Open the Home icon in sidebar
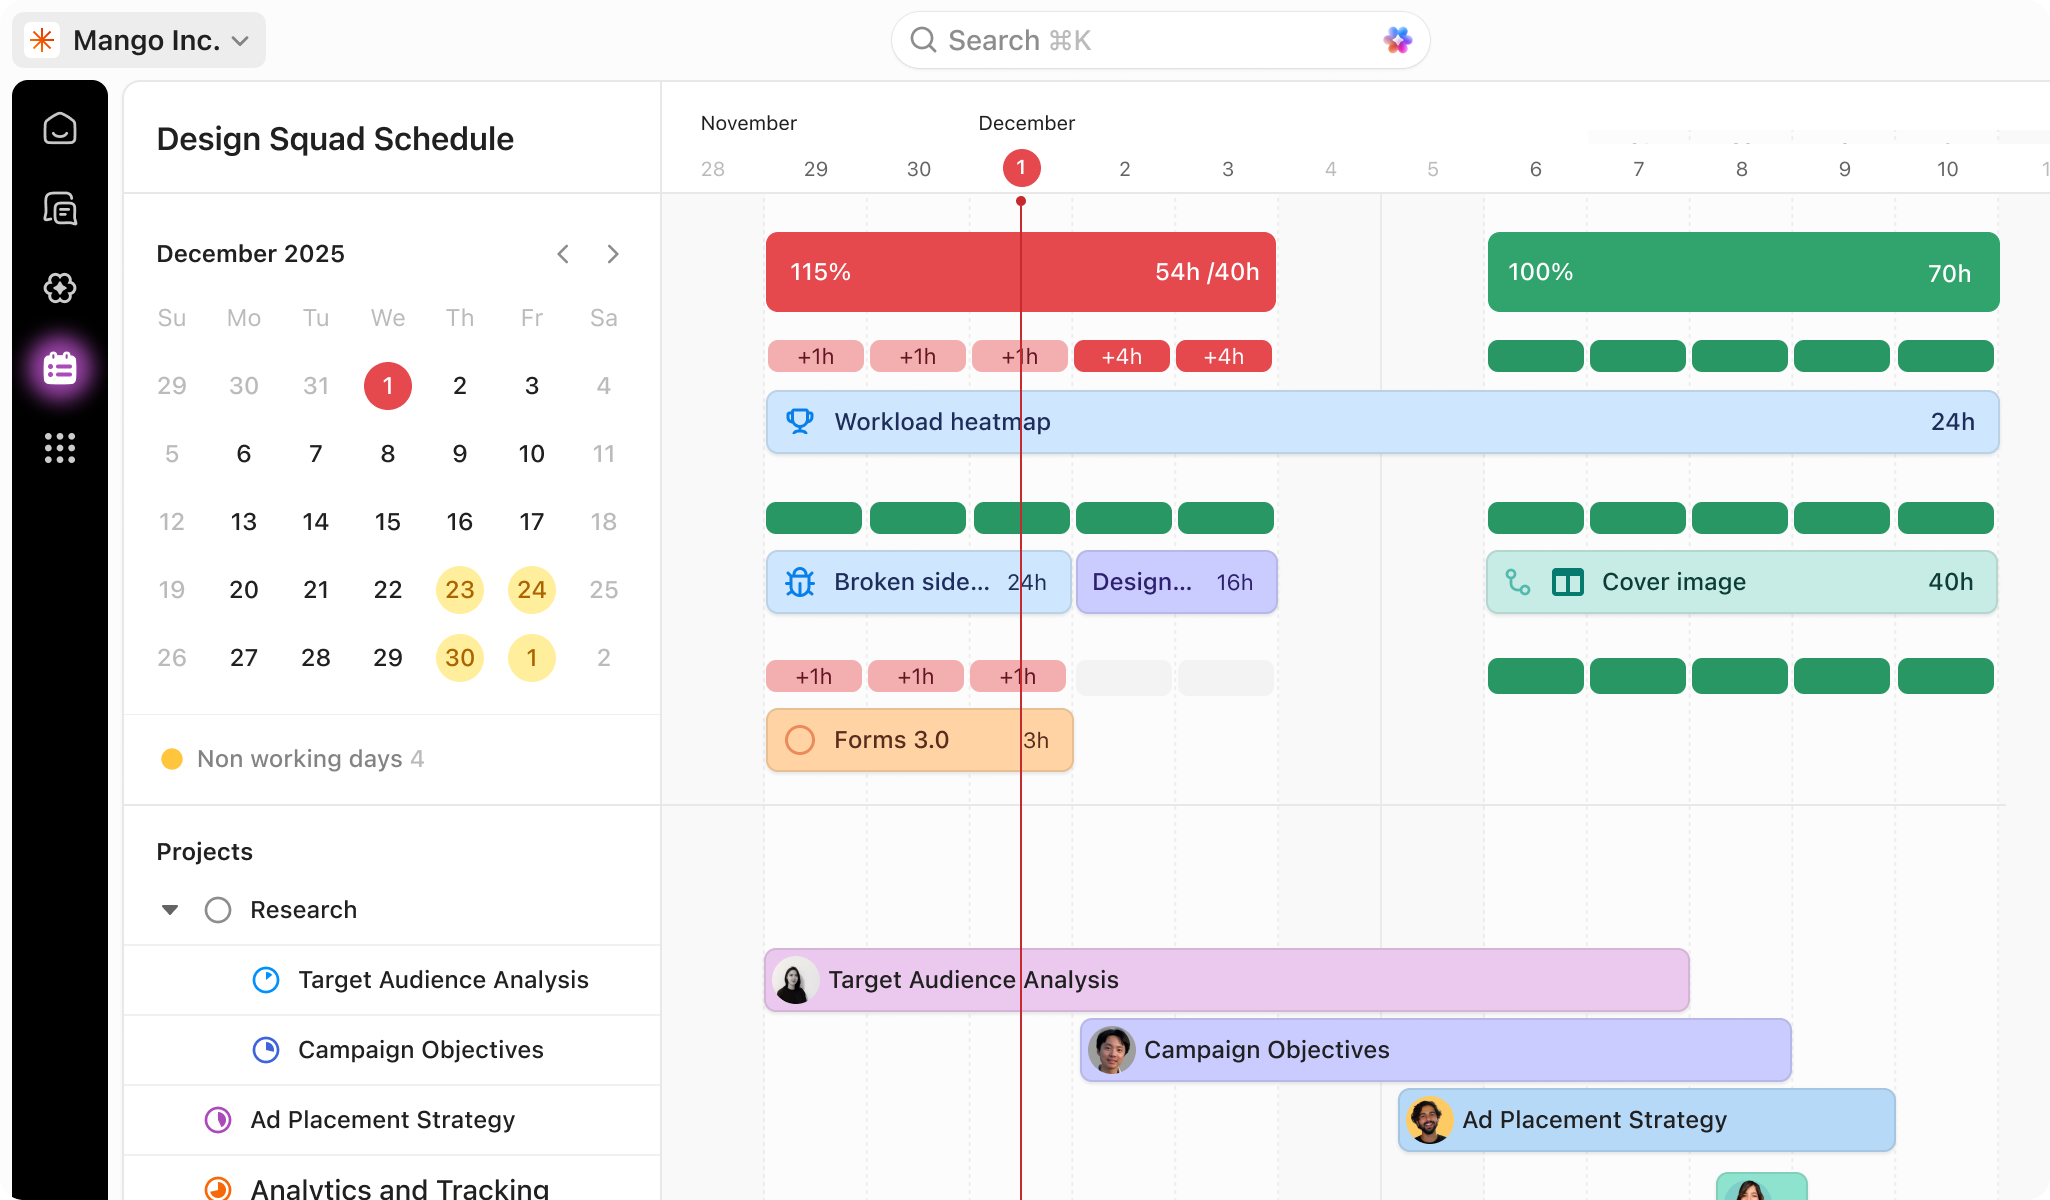Image resolution: width=2050 pixels, height=1200 pixels. tap(60, 128)
